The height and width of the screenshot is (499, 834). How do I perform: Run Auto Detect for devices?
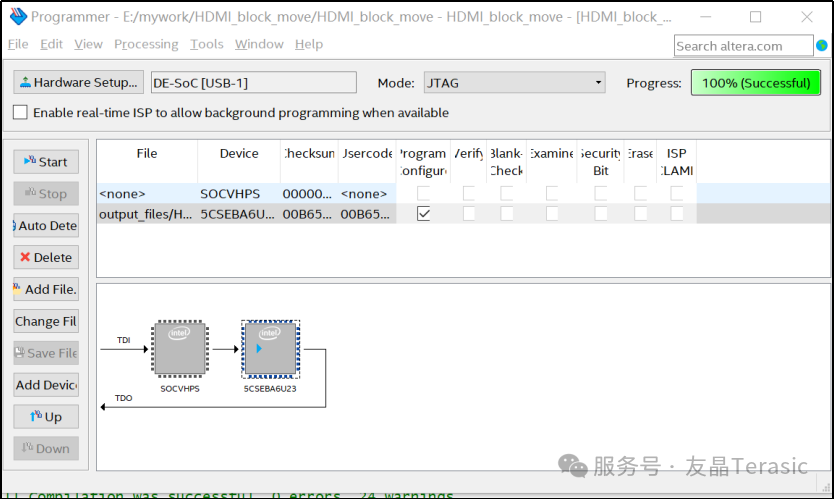coord(46,226)
